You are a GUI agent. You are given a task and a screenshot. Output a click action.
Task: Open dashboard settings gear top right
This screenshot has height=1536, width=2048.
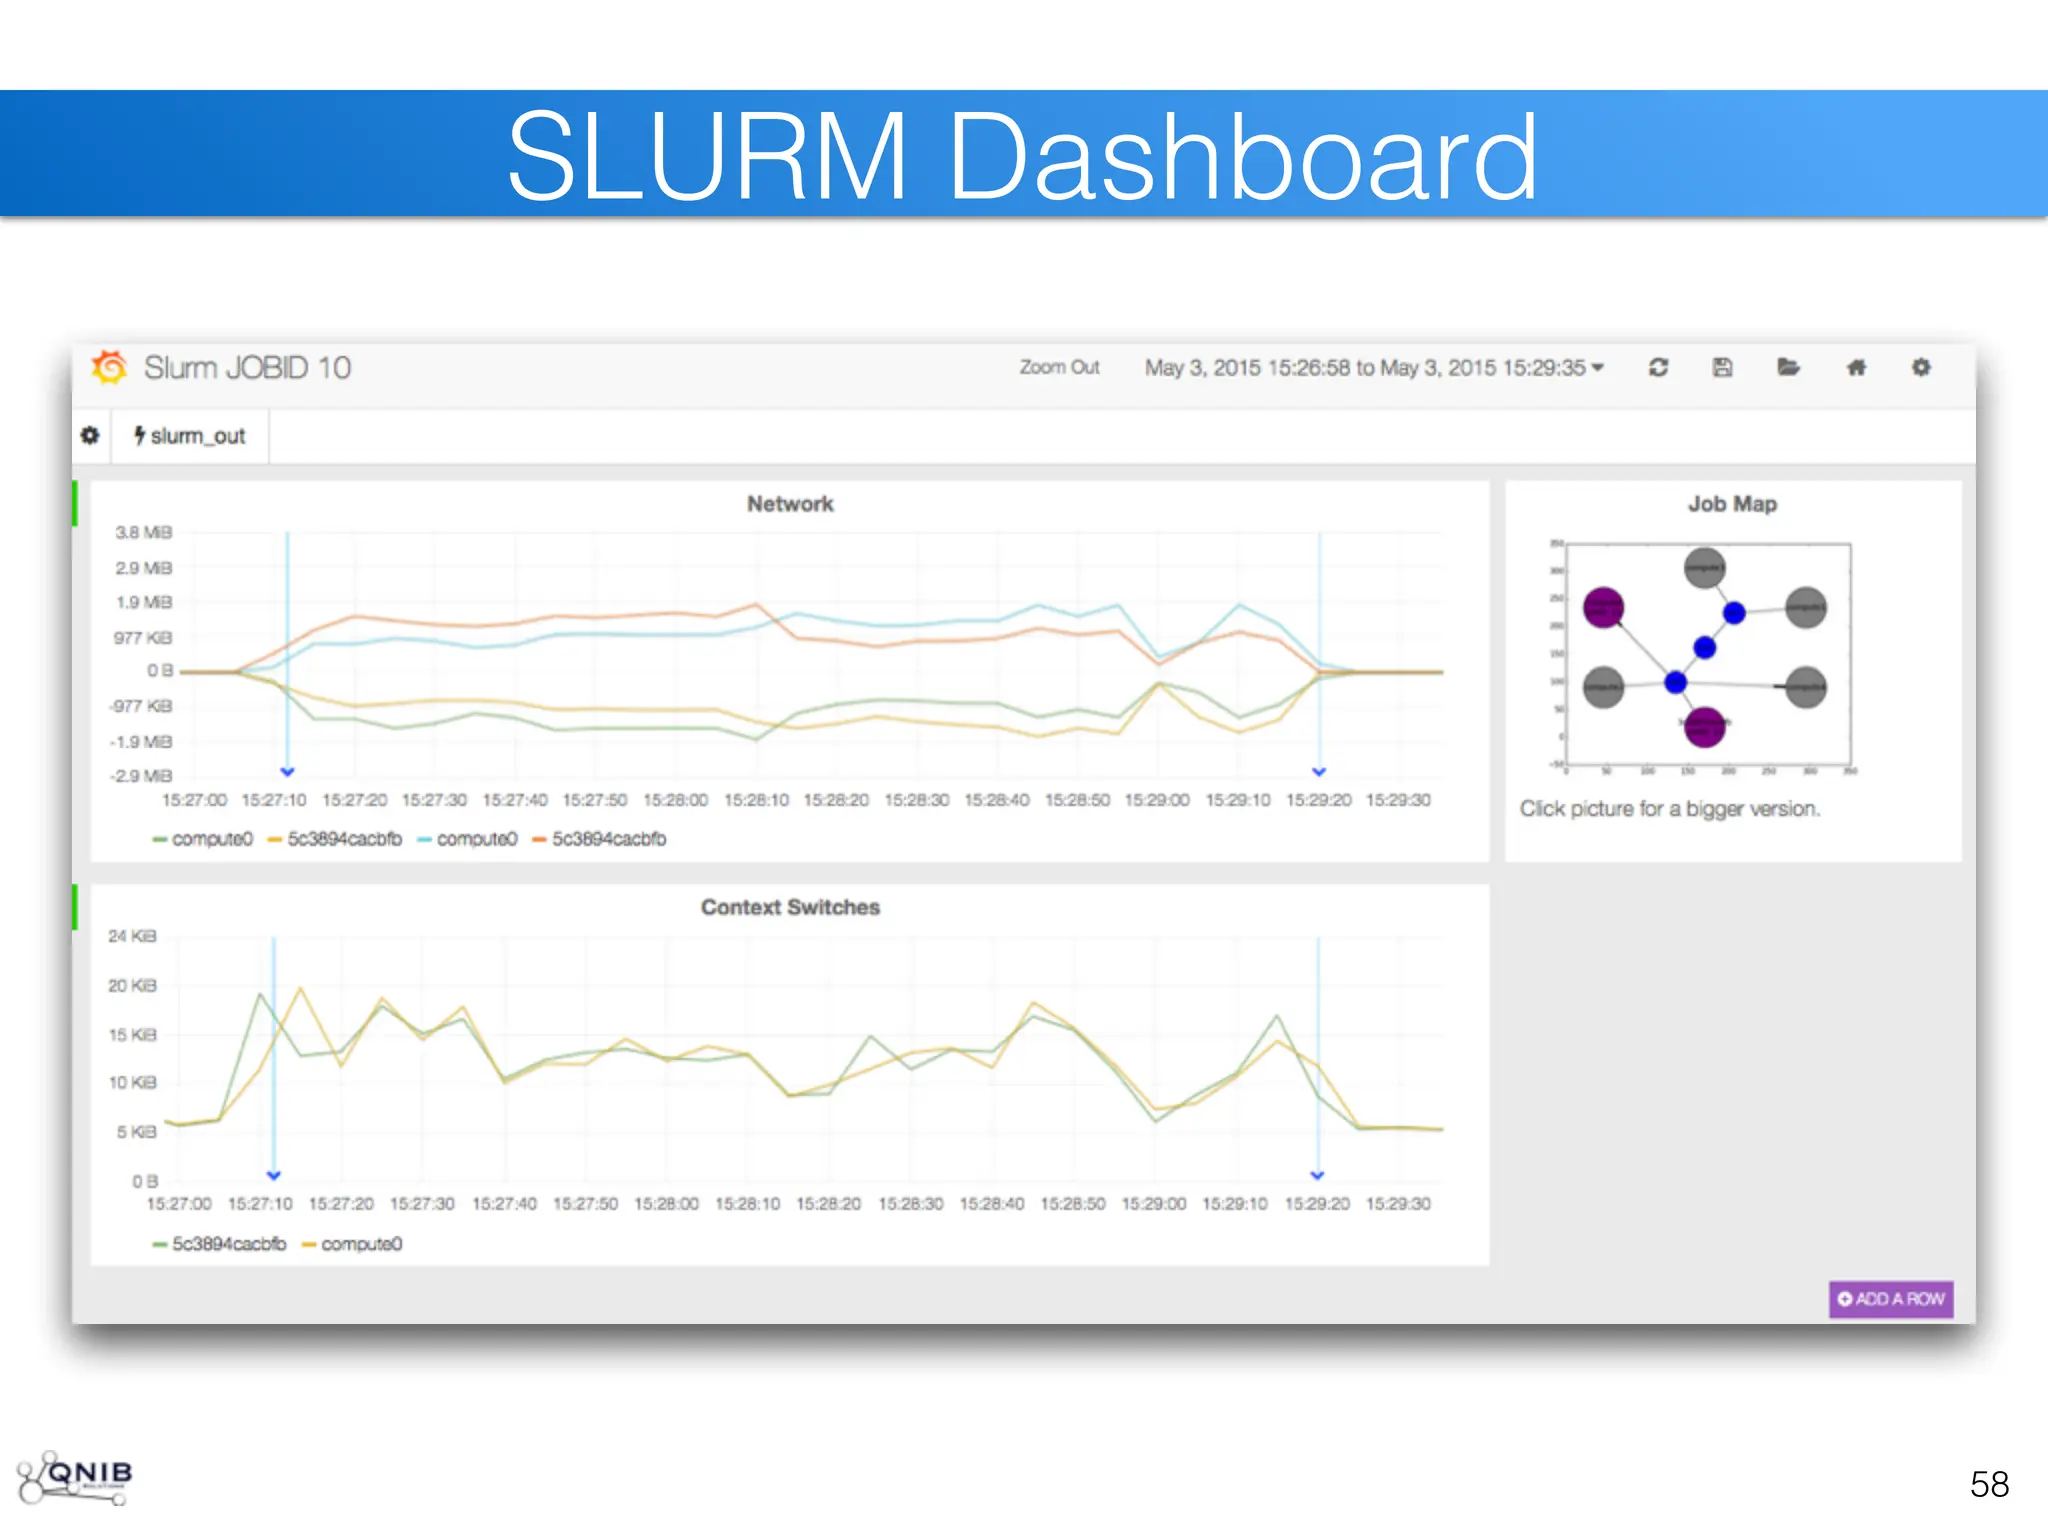tap(1921, 367)
